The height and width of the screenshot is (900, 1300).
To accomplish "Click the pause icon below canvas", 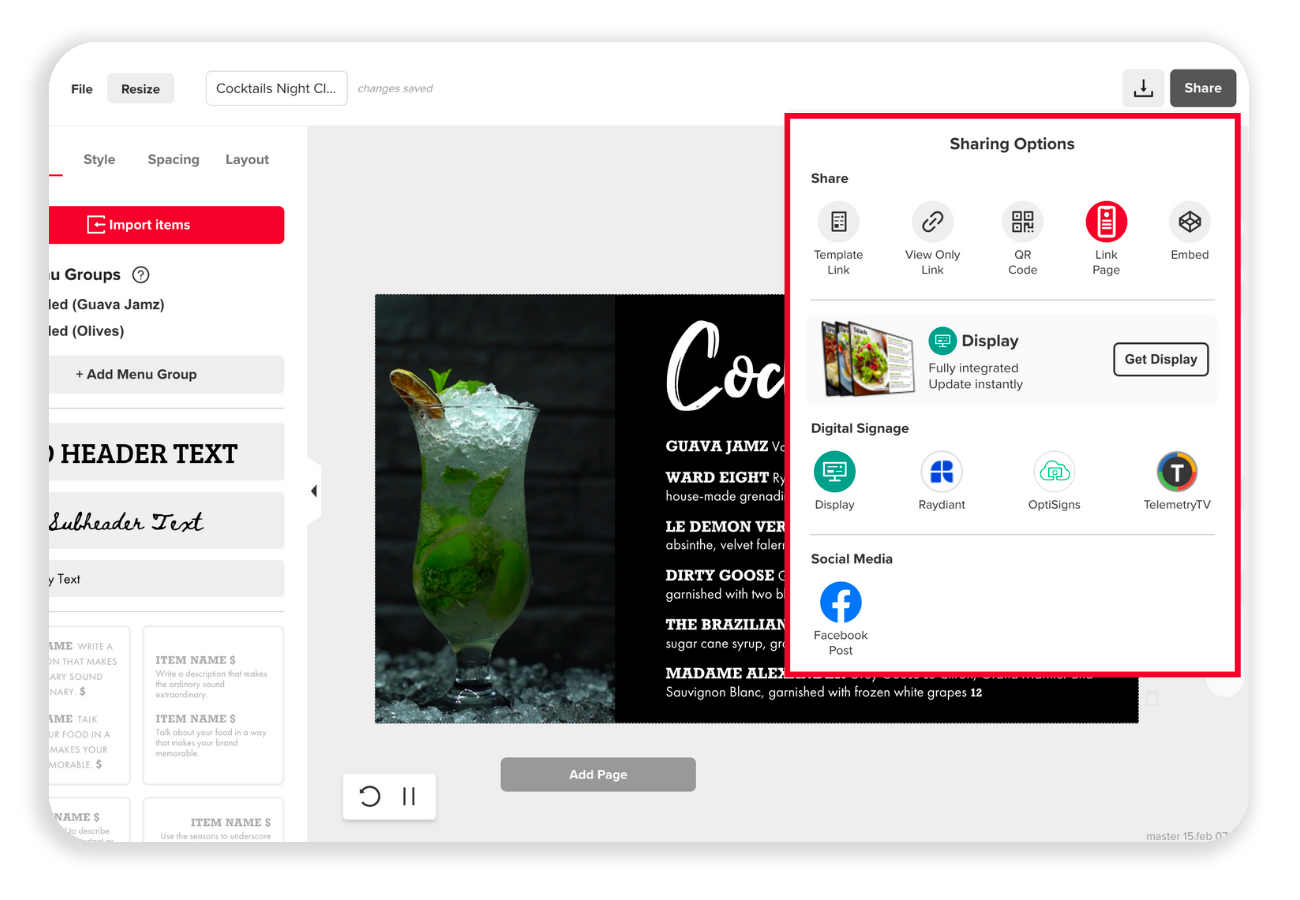I will 409,796.
